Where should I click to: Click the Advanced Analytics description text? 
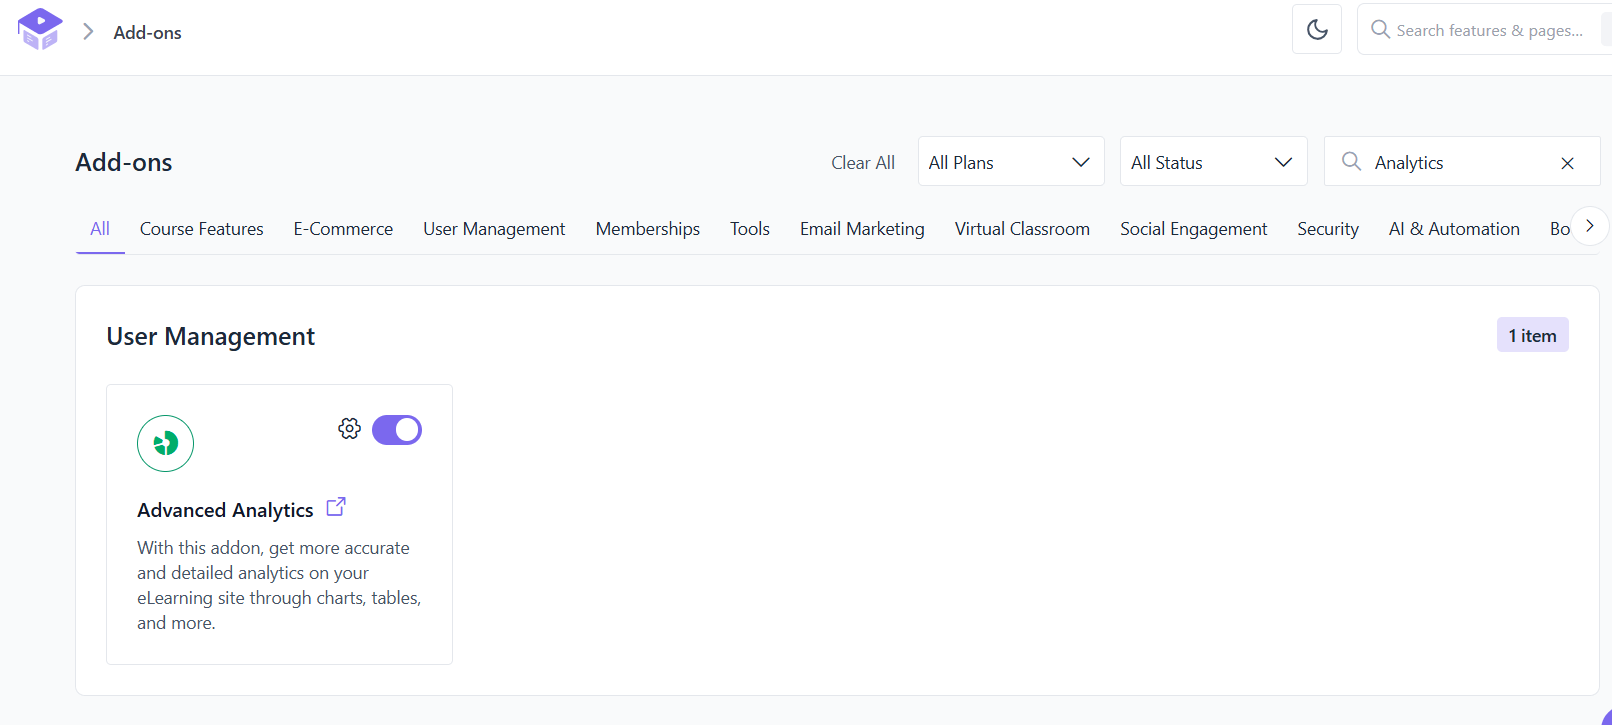point(279,585)
